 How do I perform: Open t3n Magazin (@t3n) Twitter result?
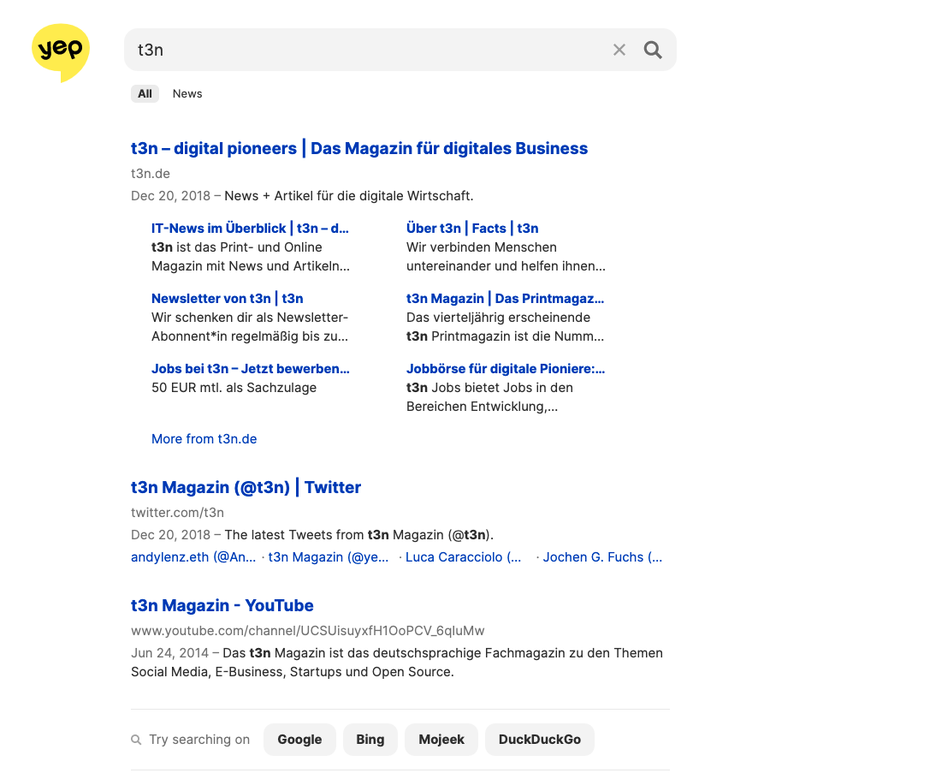click(246, 487)
